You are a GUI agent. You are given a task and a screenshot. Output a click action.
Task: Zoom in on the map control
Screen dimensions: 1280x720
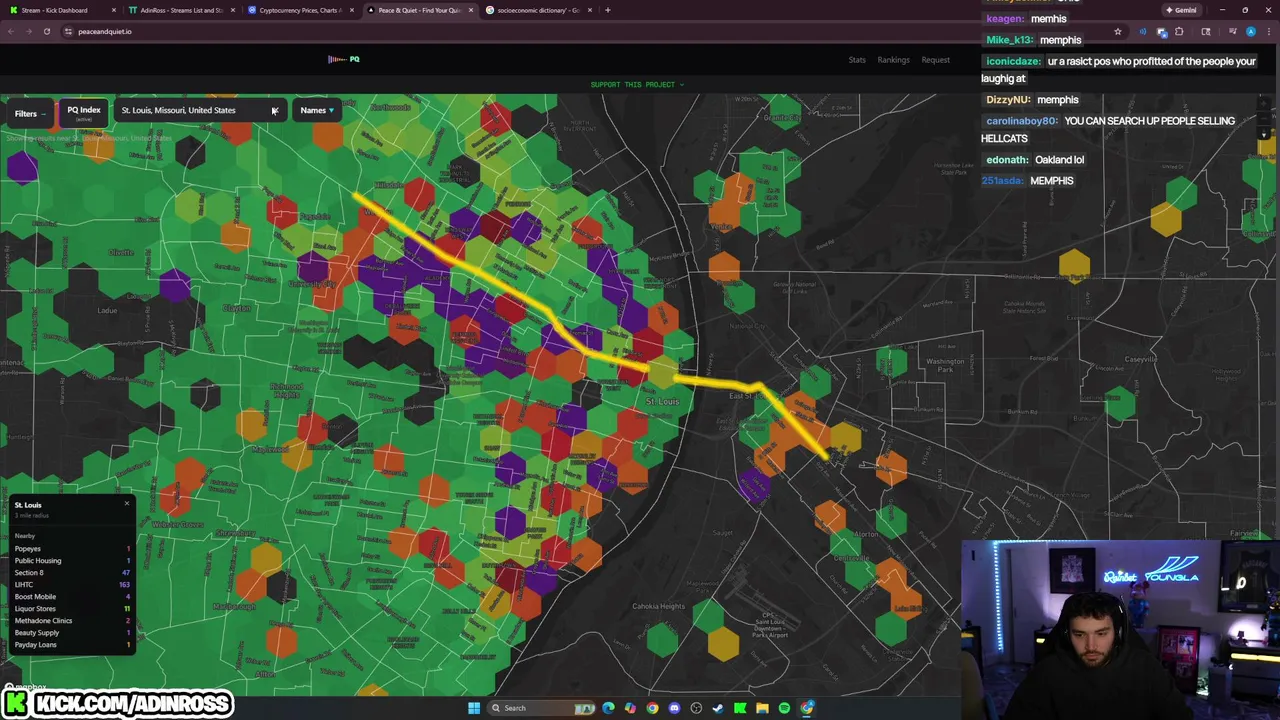[1264, 103]
